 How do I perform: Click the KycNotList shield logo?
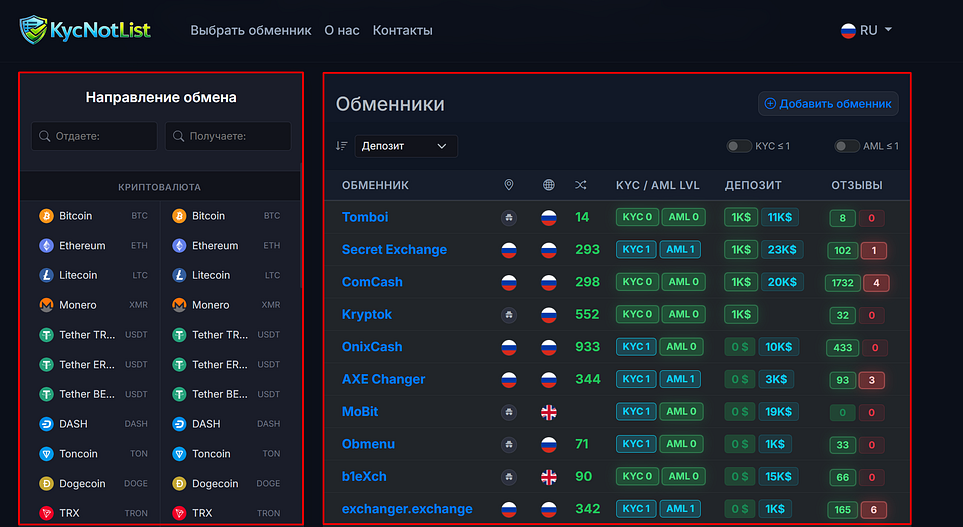[x=33, y=29]
